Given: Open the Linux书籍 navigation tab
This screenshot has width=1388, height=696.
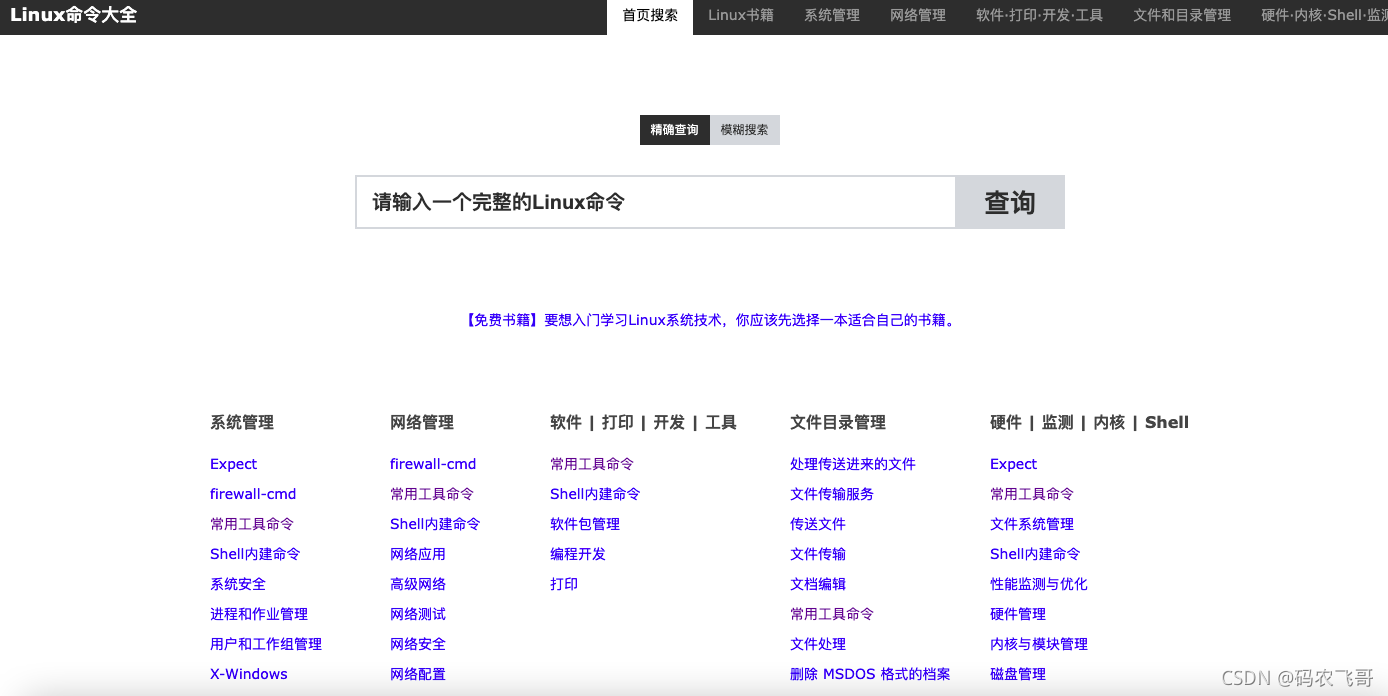Looking at the screenshot, I should point(741,16).
